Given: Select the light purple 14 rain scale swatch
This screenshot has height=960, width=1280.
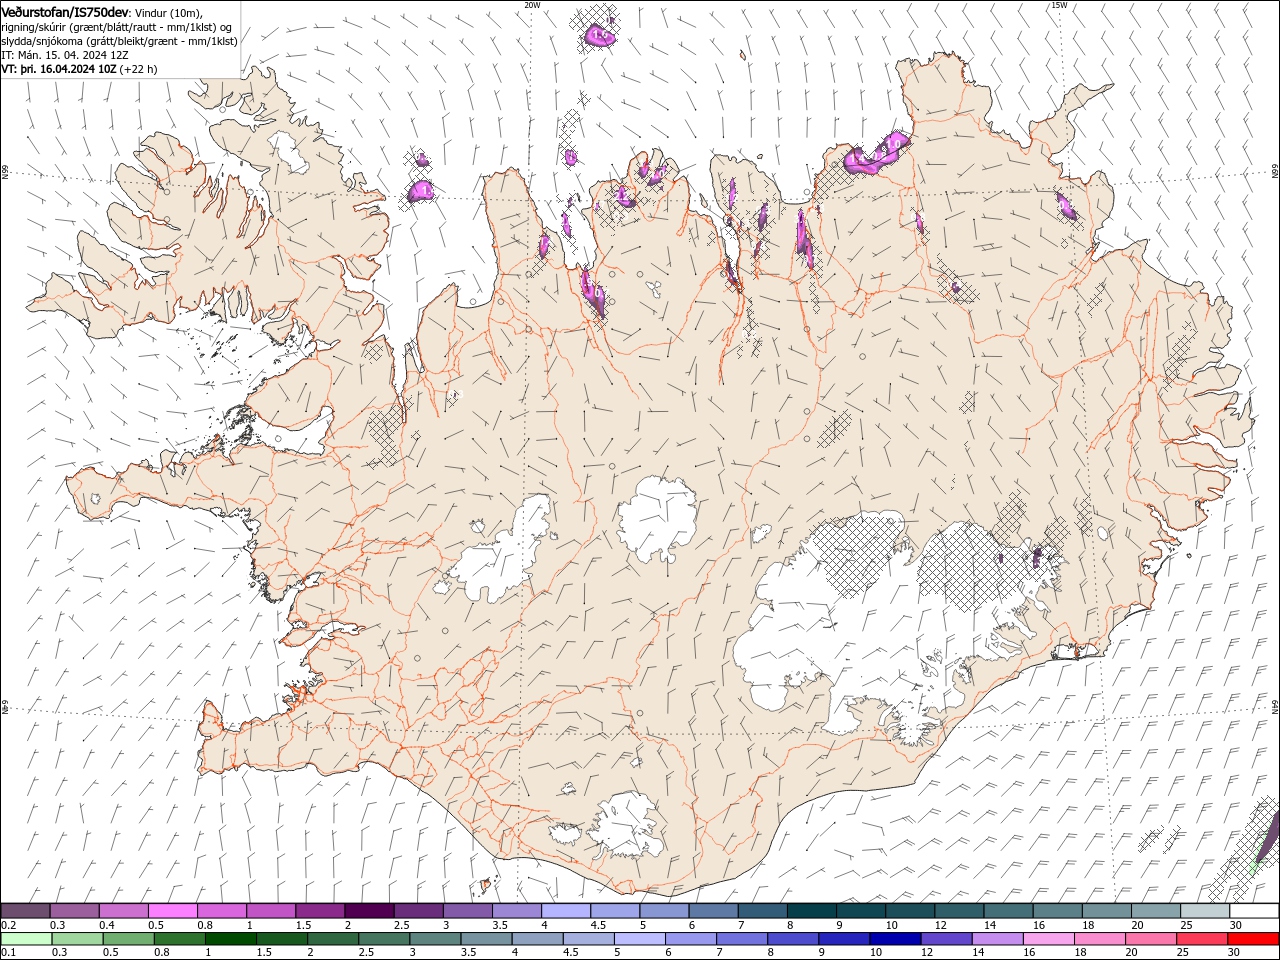Looking at the screenshot, I should pos(998,939).
